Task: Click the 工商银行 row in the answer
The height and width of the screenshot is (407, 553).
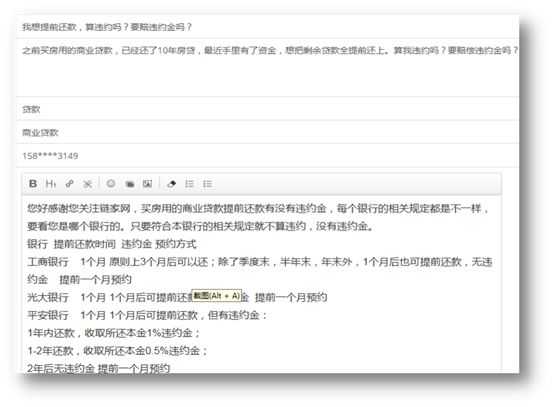Action: click(260, 262)
